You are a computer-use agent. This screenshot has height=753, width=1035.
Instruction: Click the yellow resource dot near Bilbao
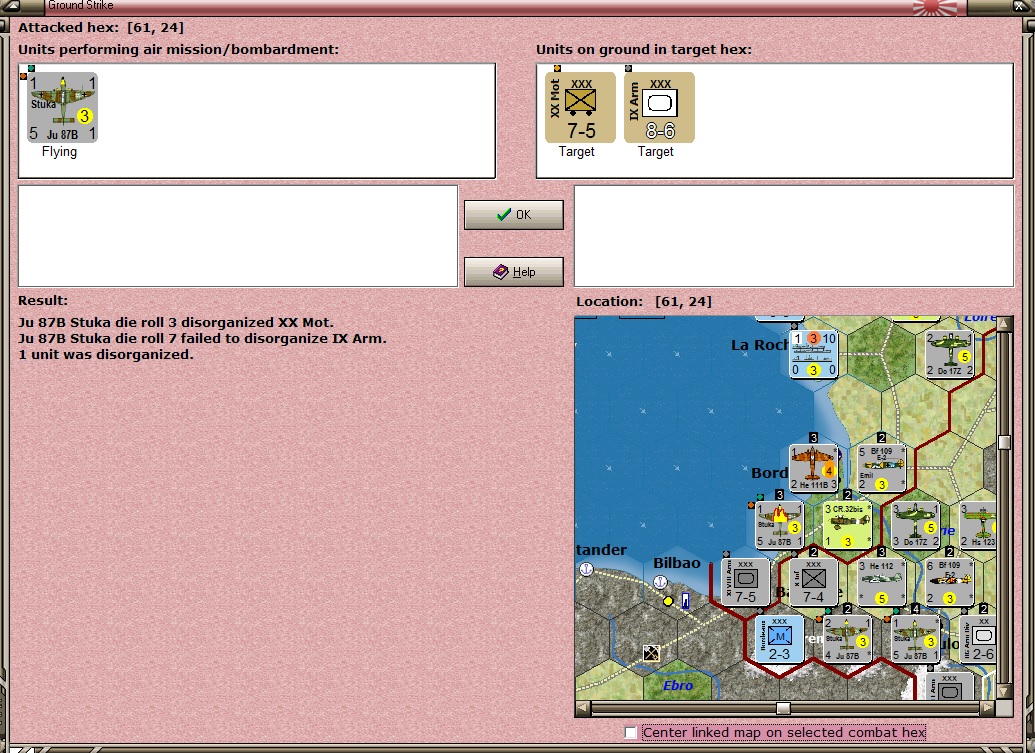coord(668,601)
